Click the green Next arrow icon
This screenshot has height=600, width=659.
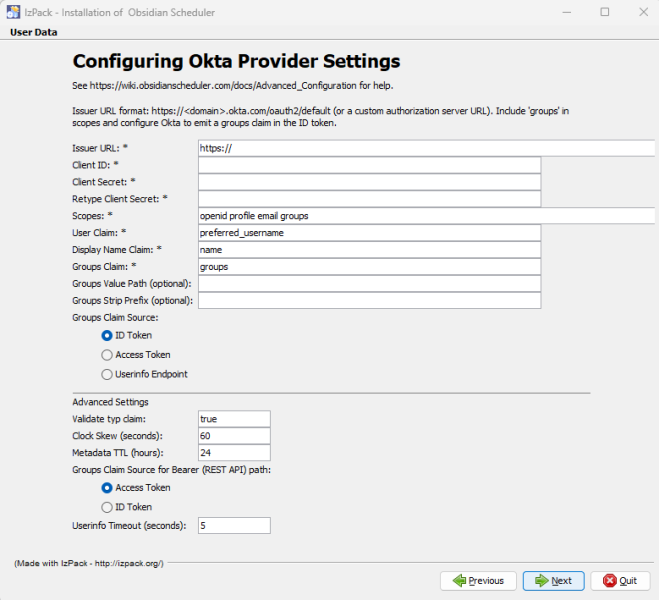(542, 581)
